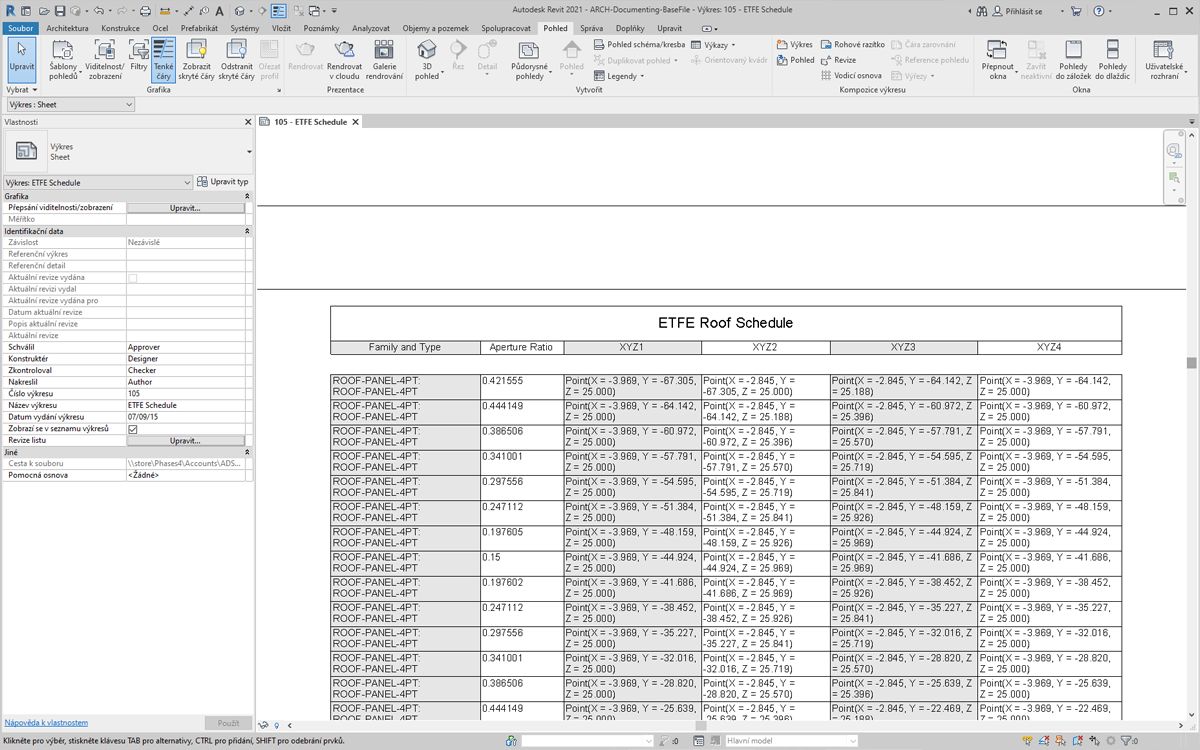Screen dimensions: 1200x750
Task: Open Uživatelské rozhraní user interface menu
Action: tap(1164, 60)
